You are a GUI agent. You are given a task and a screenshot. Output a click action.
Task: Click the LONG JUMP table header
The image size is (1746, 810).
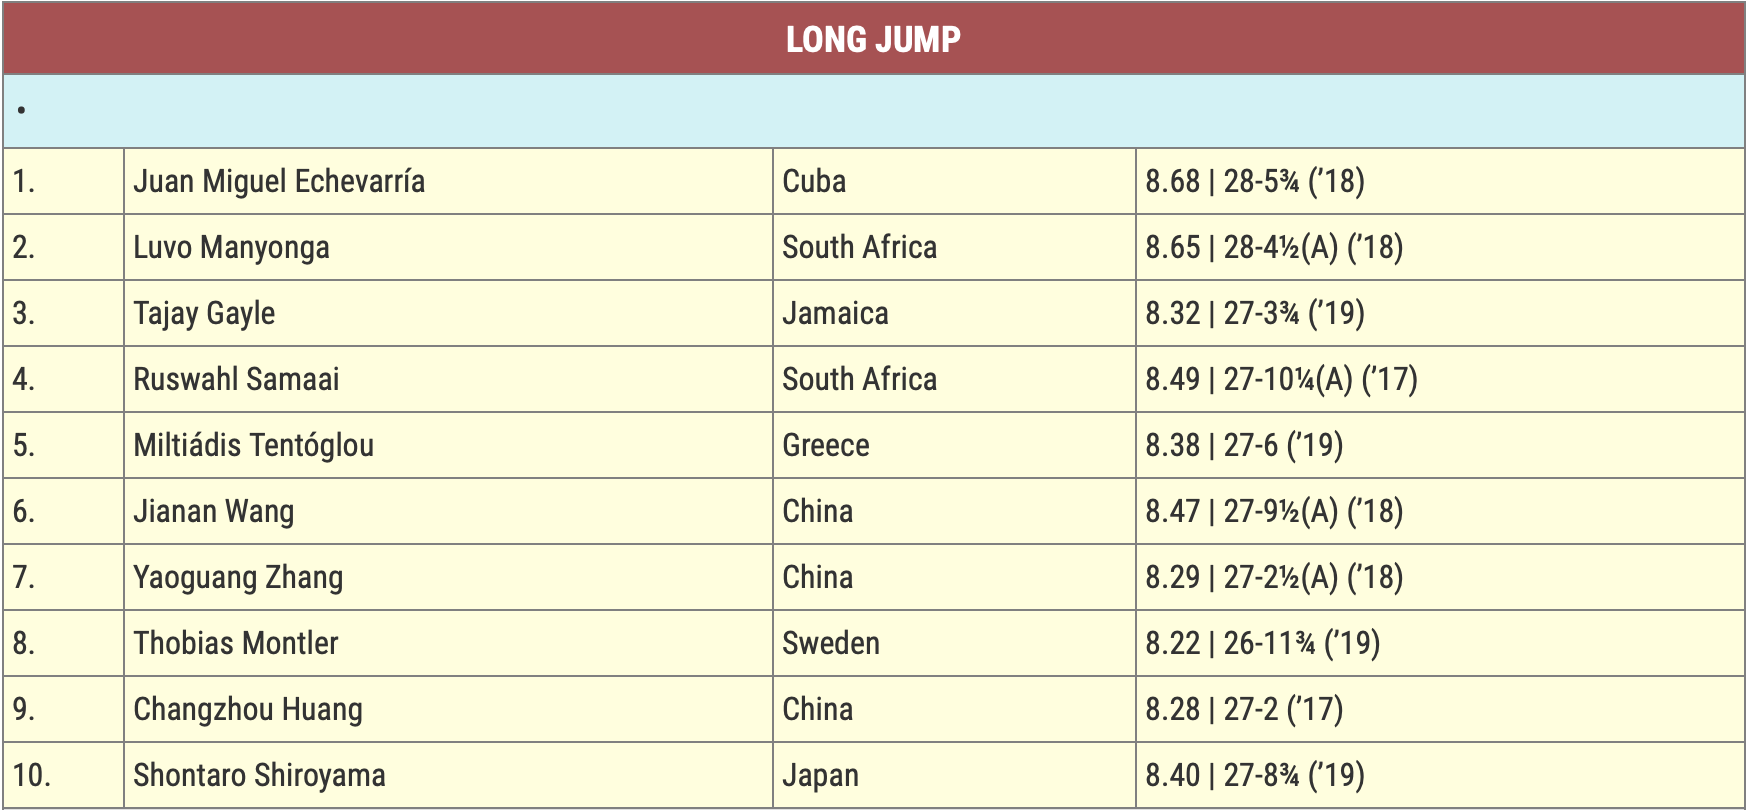[x=873, y=39]
